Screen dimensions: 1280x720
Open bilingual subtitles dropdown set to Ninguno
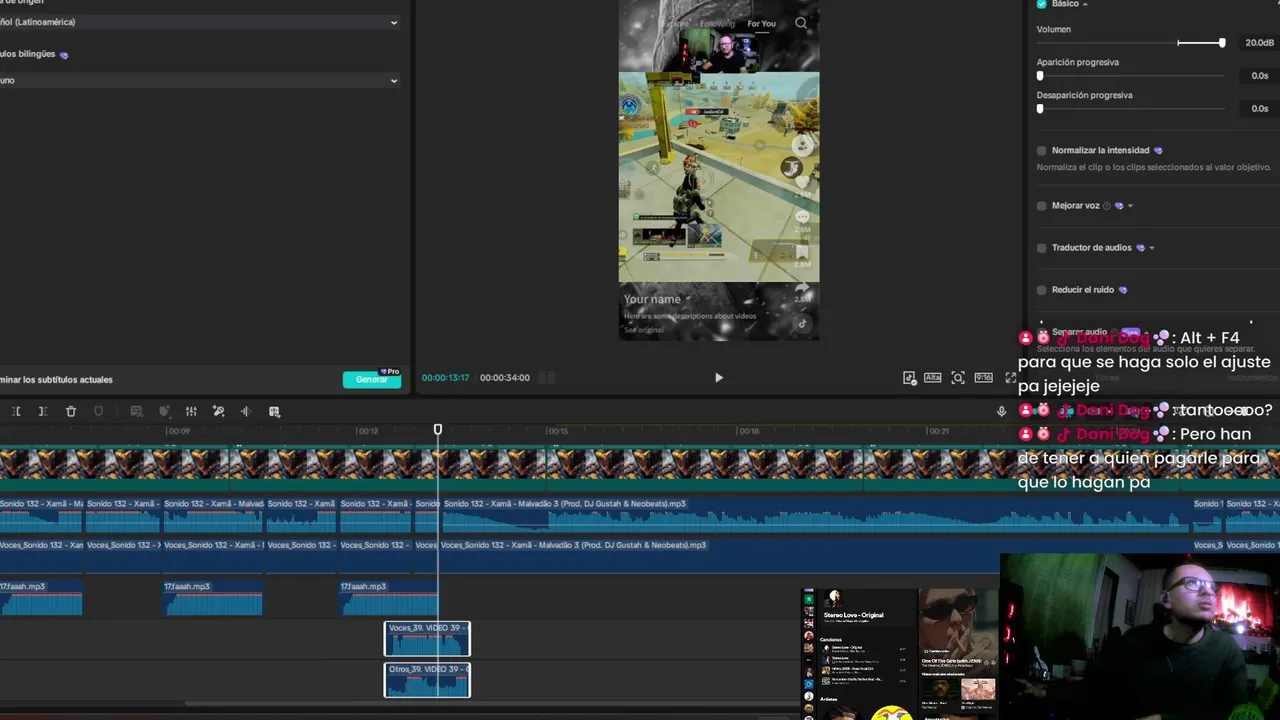(x=199, y=80)
